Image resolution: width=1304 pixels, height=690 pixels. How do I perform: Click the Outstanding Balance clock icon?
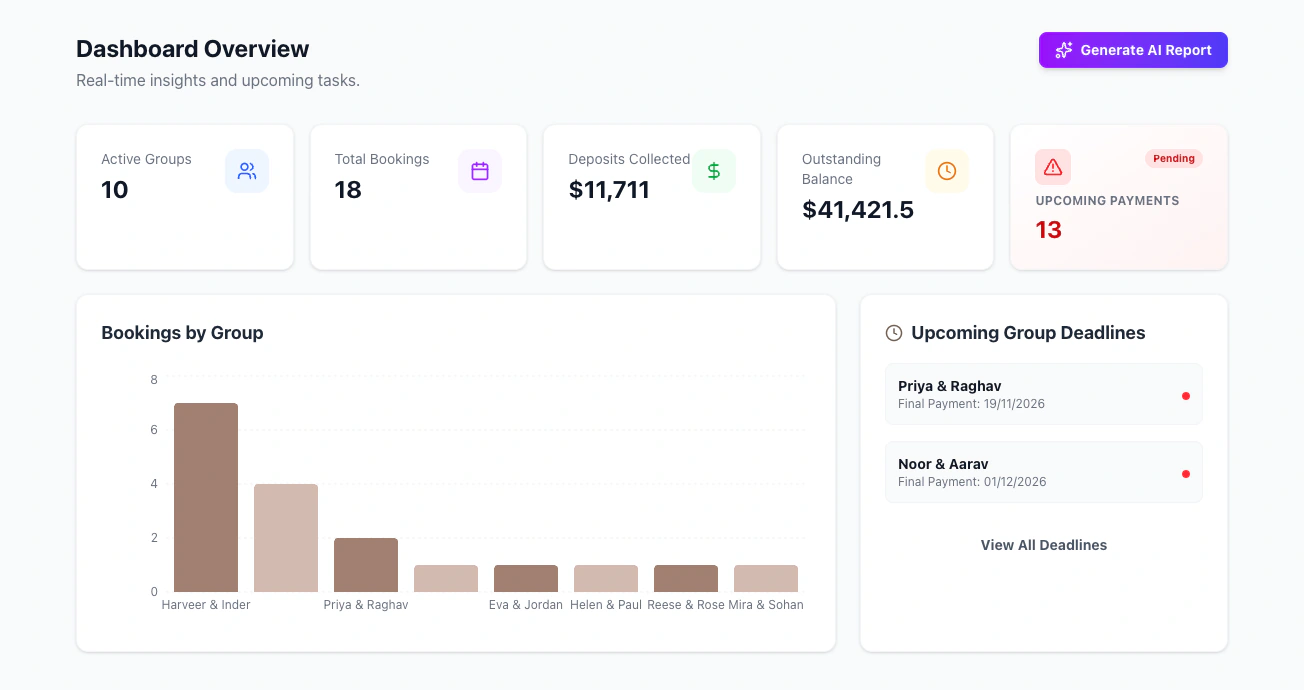[x=947, y=171]
